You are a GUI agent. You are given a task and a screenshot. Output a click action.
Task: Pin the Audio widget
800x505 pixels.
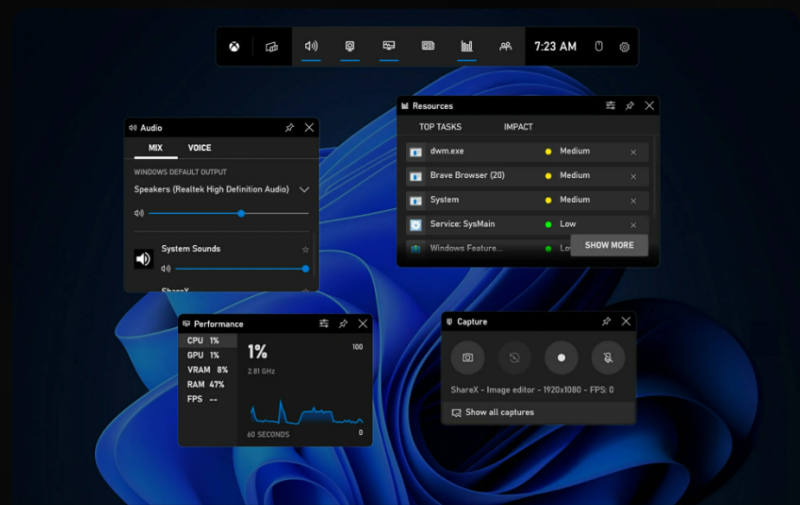289,128
